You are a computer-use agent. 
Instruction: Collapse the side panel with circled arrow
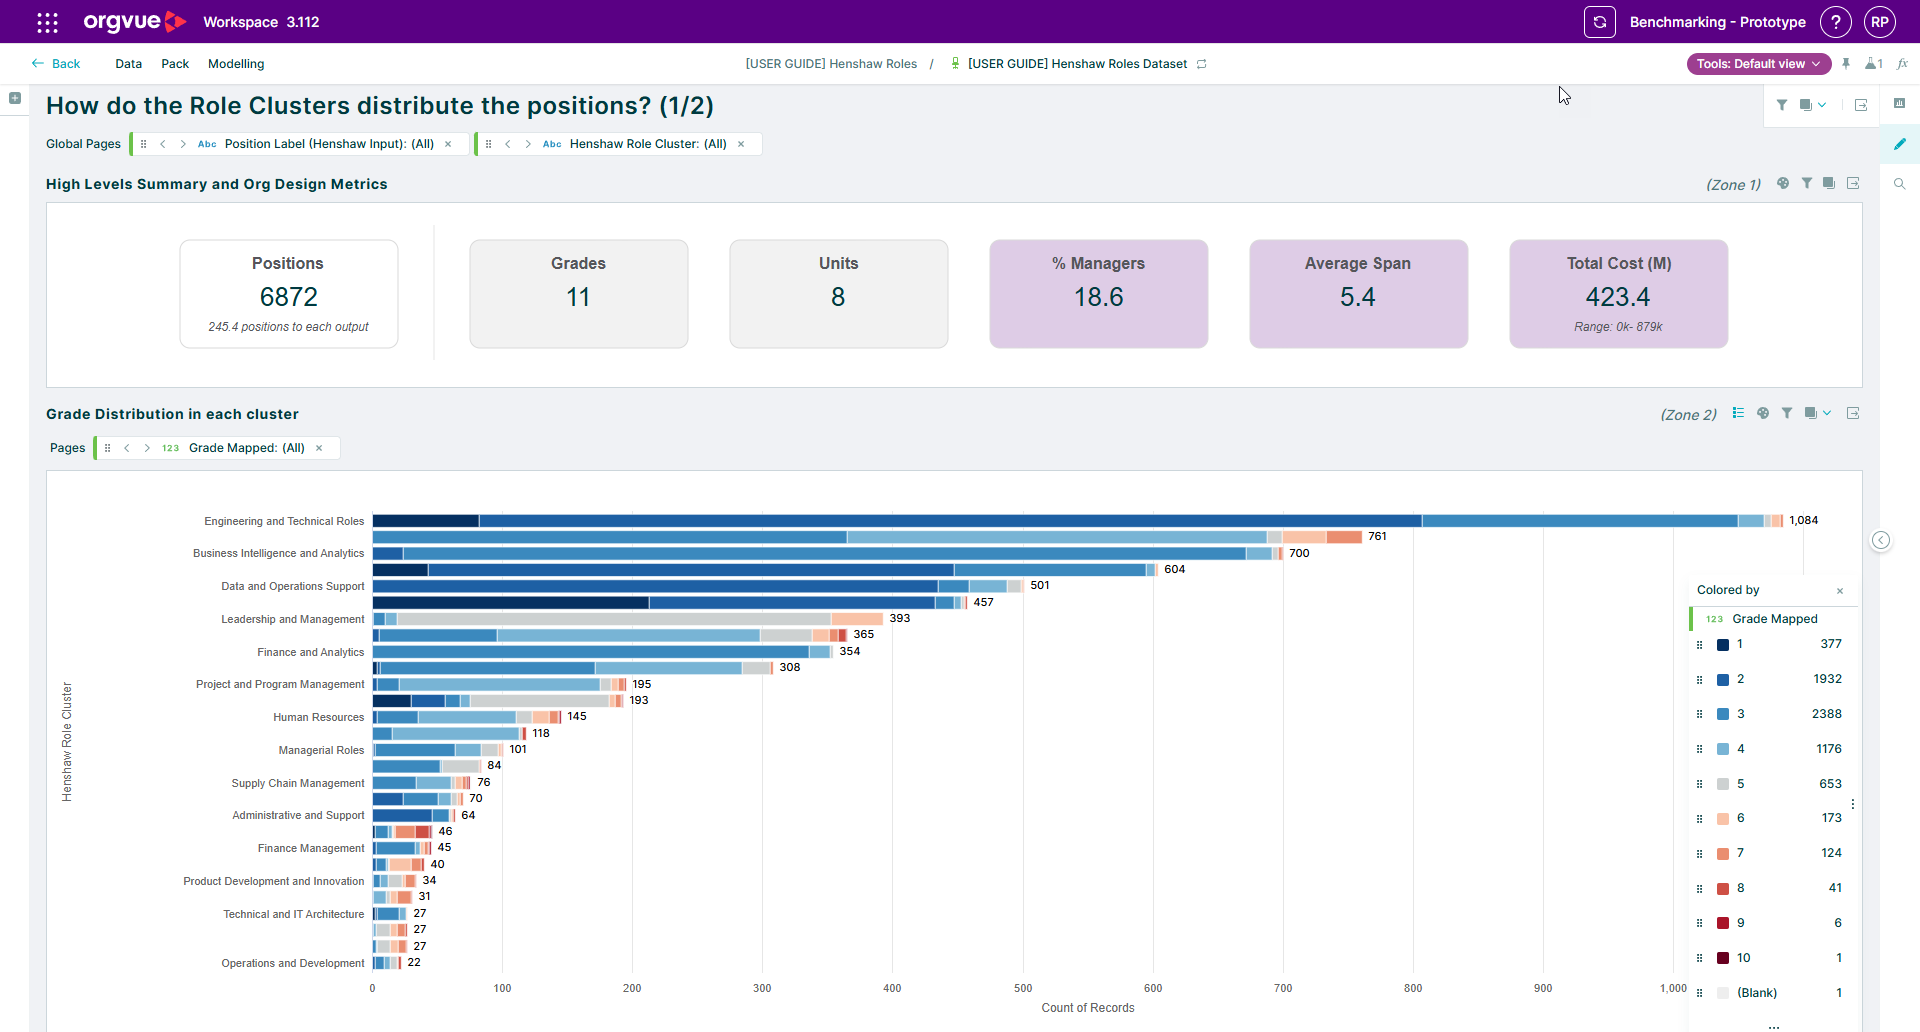pyautogui.click(x=1881, y=540)
